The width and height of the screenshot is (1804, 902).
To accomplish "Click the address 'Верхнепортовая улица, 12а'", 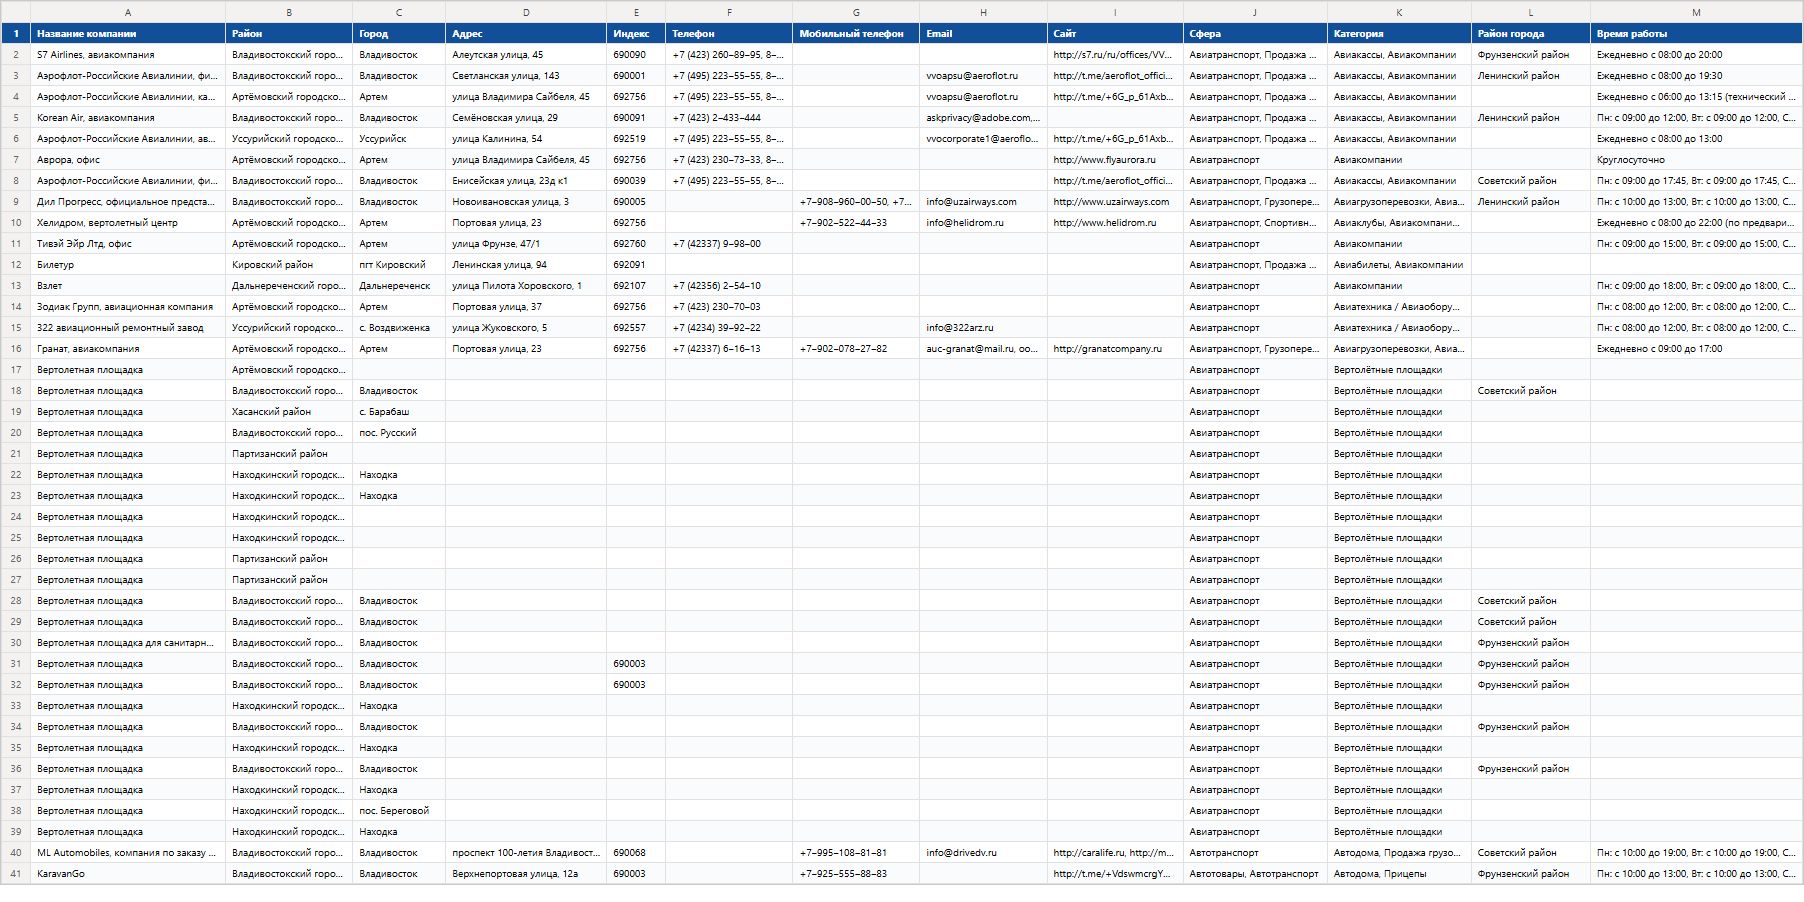I will 526,874.
